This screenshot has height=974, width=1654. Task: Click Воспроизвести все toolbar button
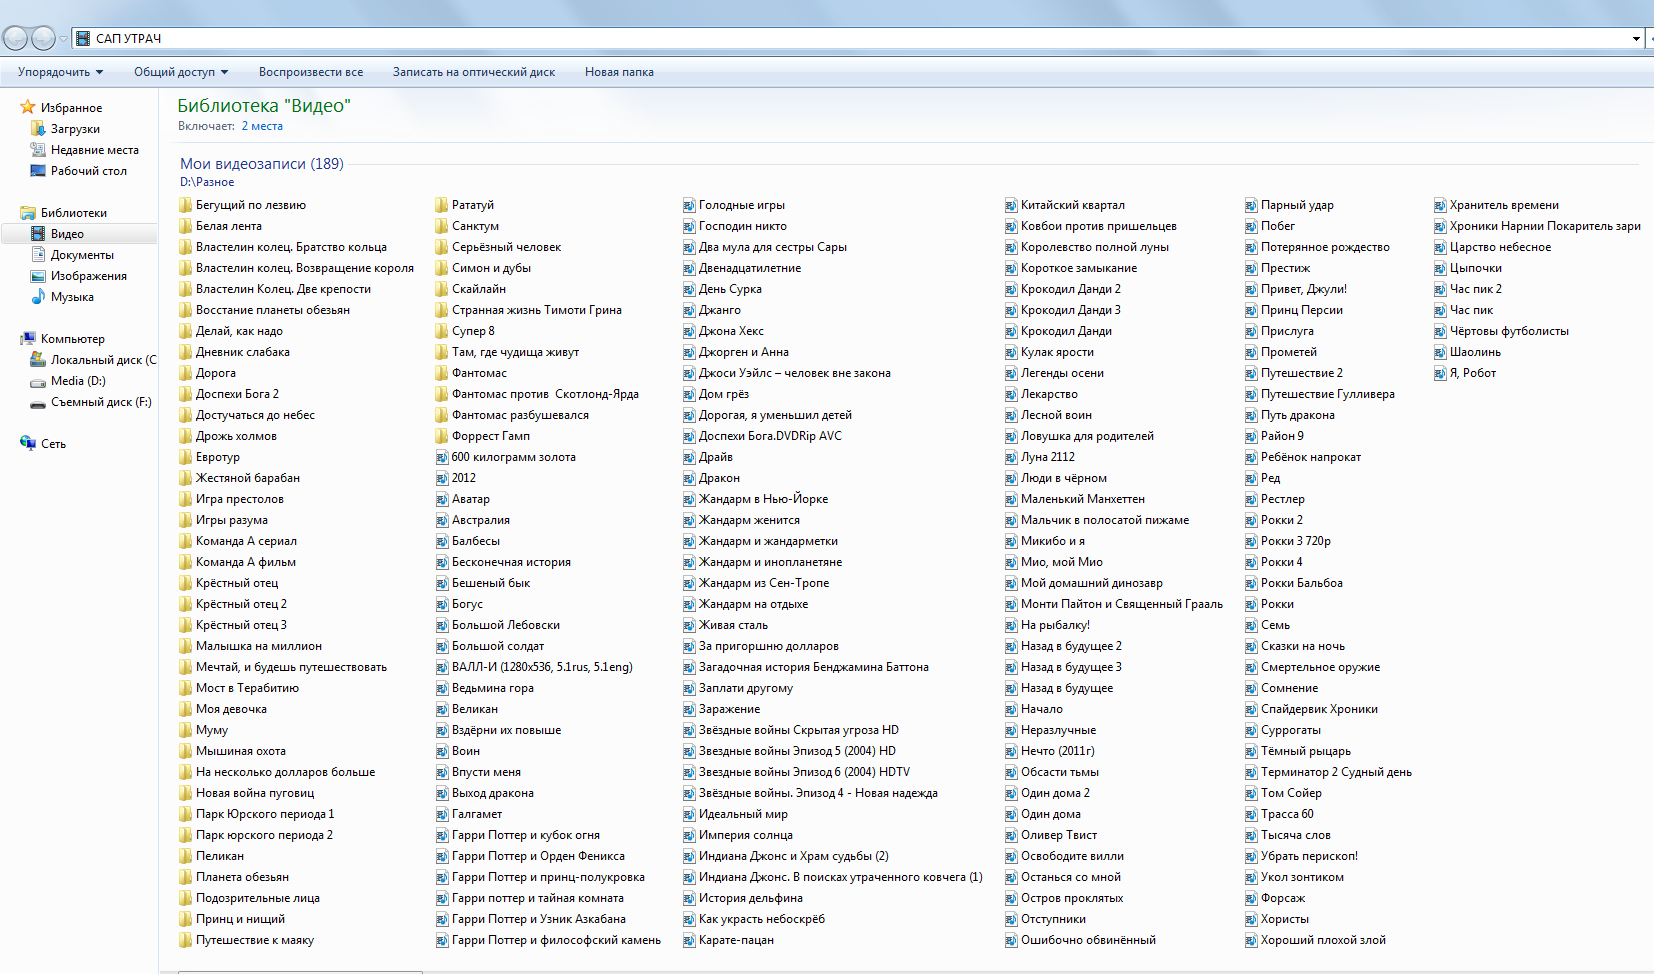point(311,72)
